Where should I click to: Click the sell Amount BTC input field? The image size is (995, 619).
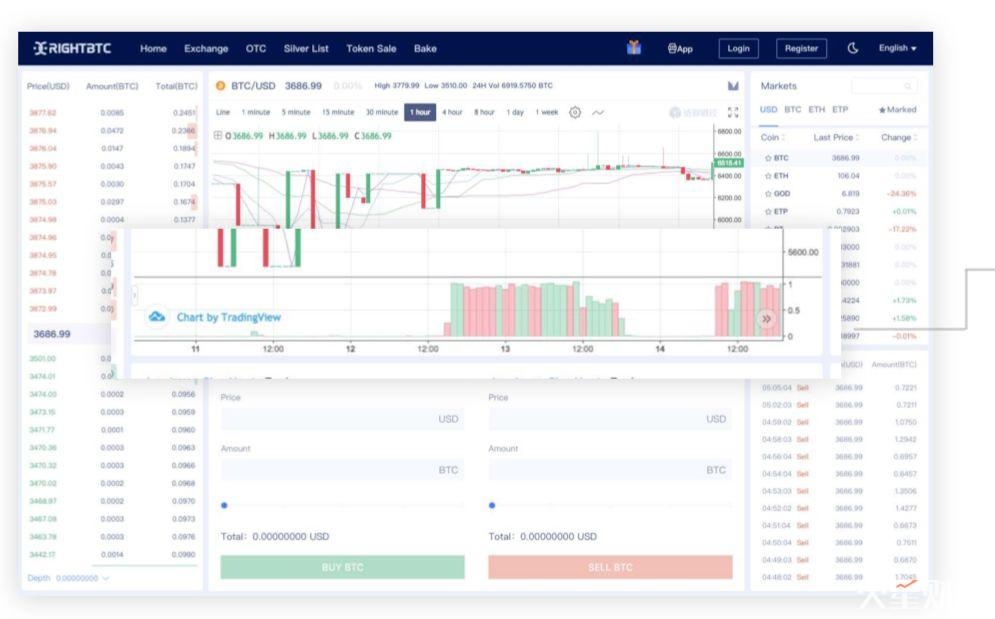[x=610, y=470]
